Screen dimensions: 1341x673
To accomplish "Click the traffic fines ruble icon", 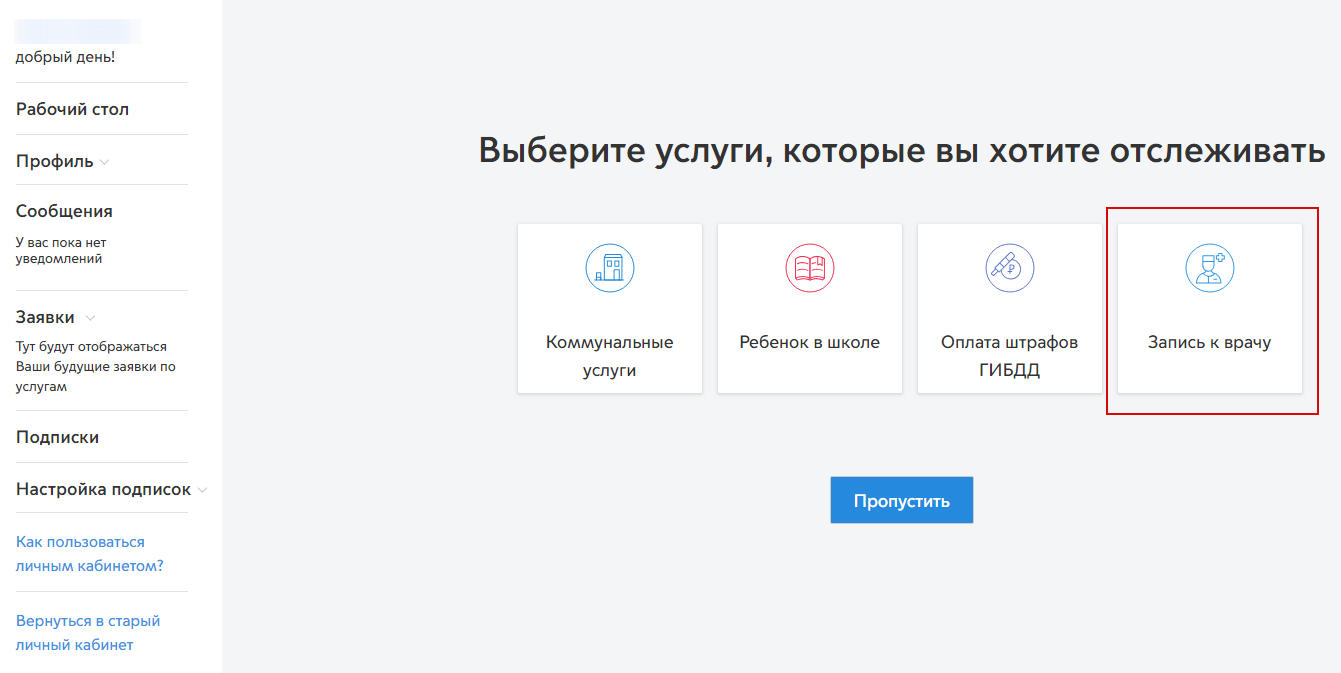I will (1009, 268).
